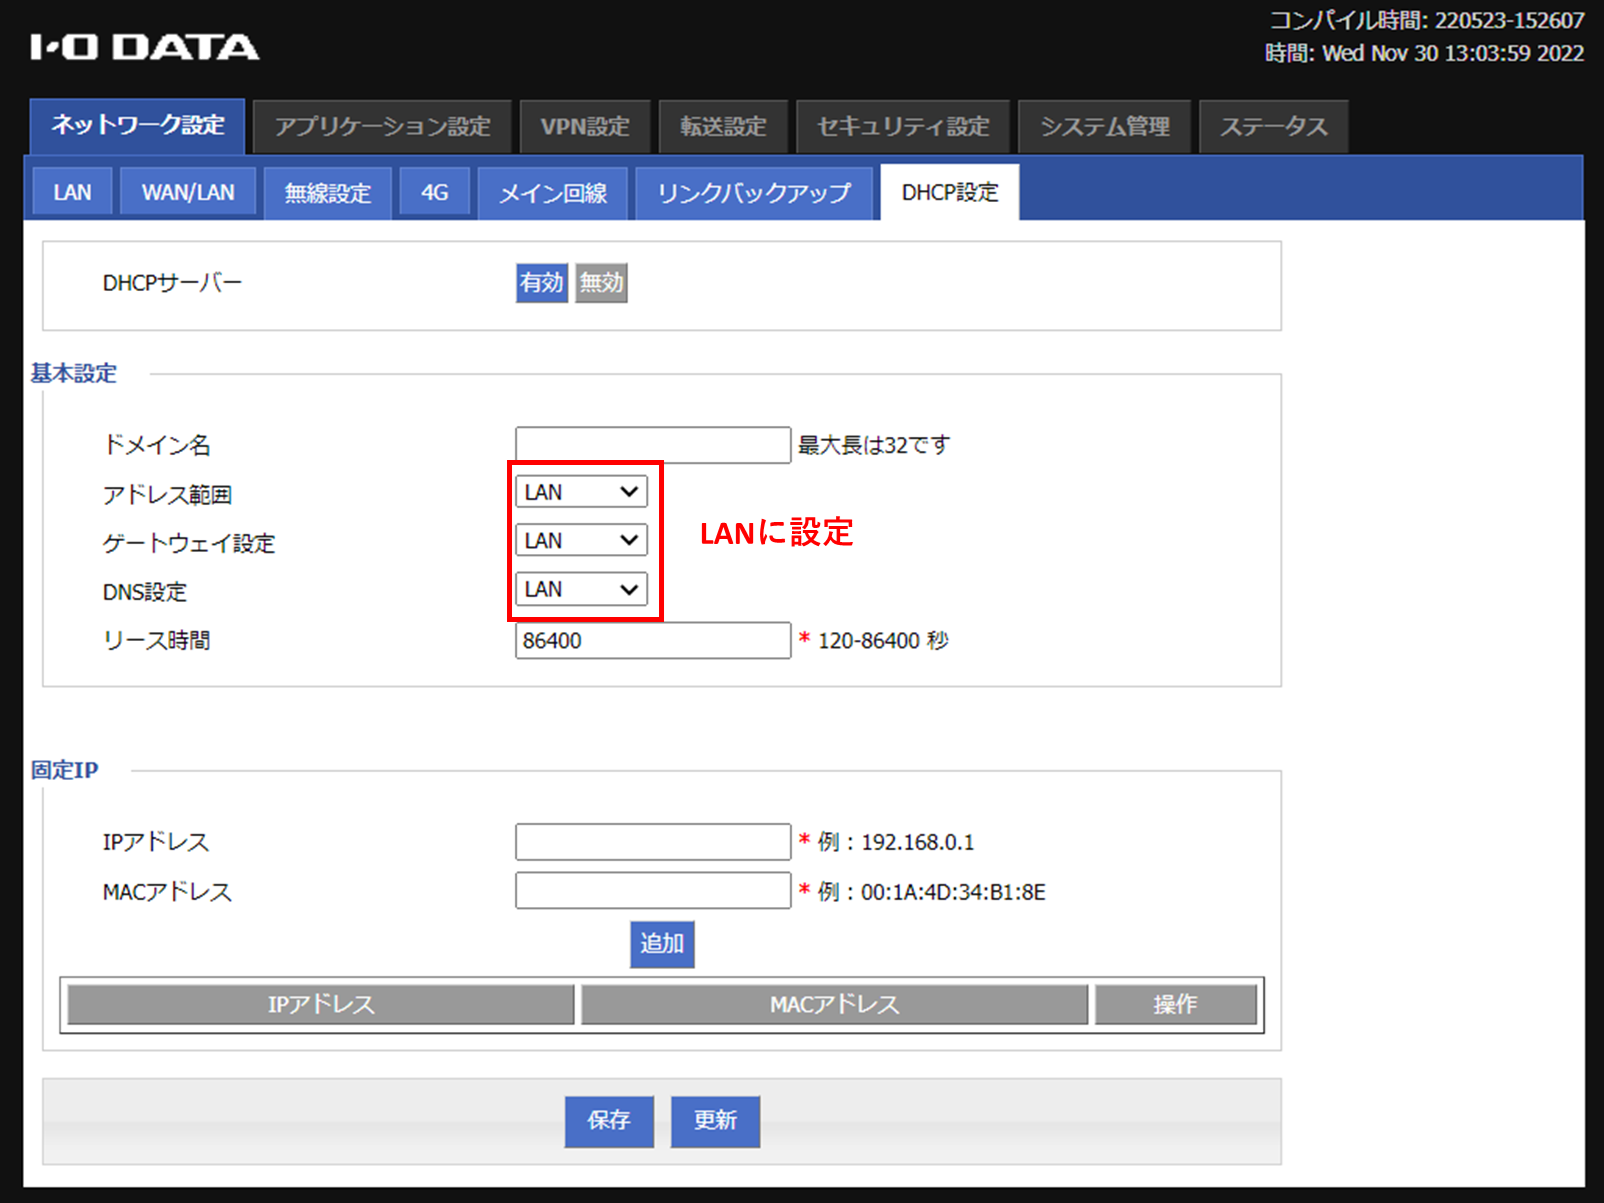
Task: Click the 追加 button to add entry
Action: [x=661, y=943]
